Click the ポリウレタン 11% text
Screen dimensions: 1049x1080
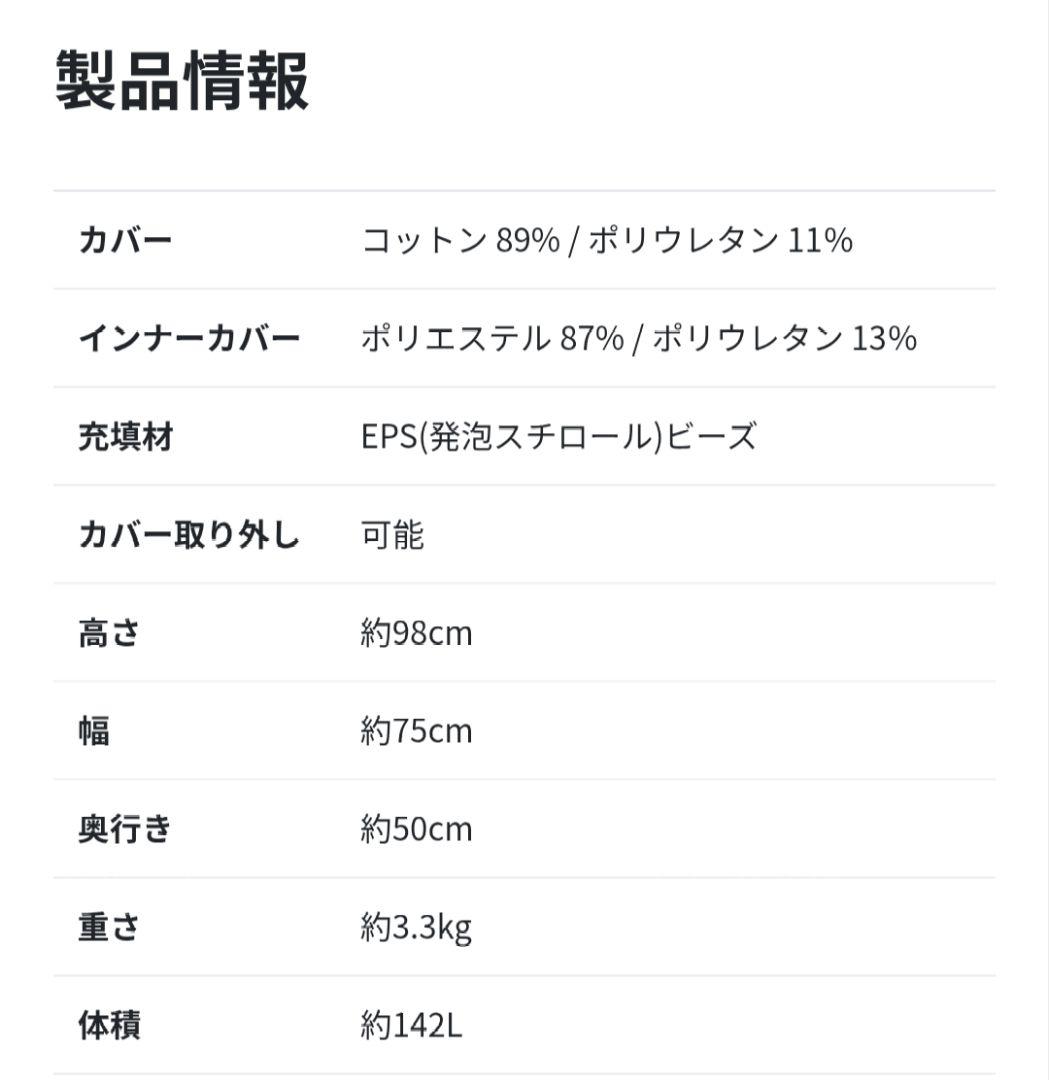[x=720, y=241]
